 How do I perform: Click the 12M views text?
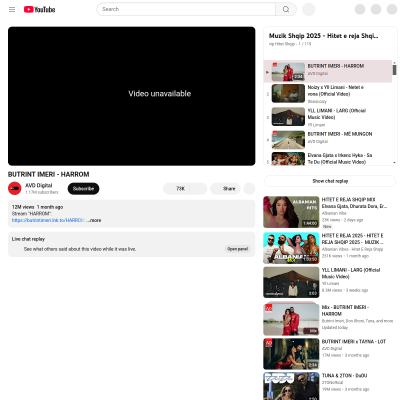click(23, 207)
